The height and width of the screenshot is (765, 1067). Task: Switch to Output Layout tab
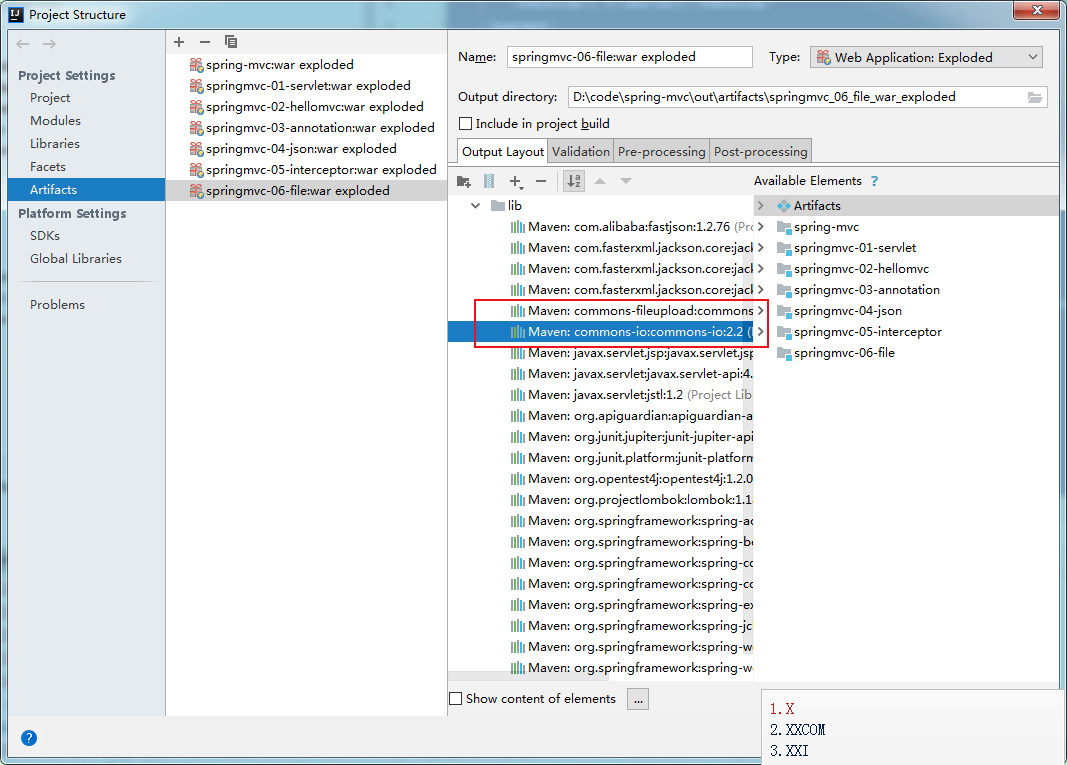coord(503,152)
